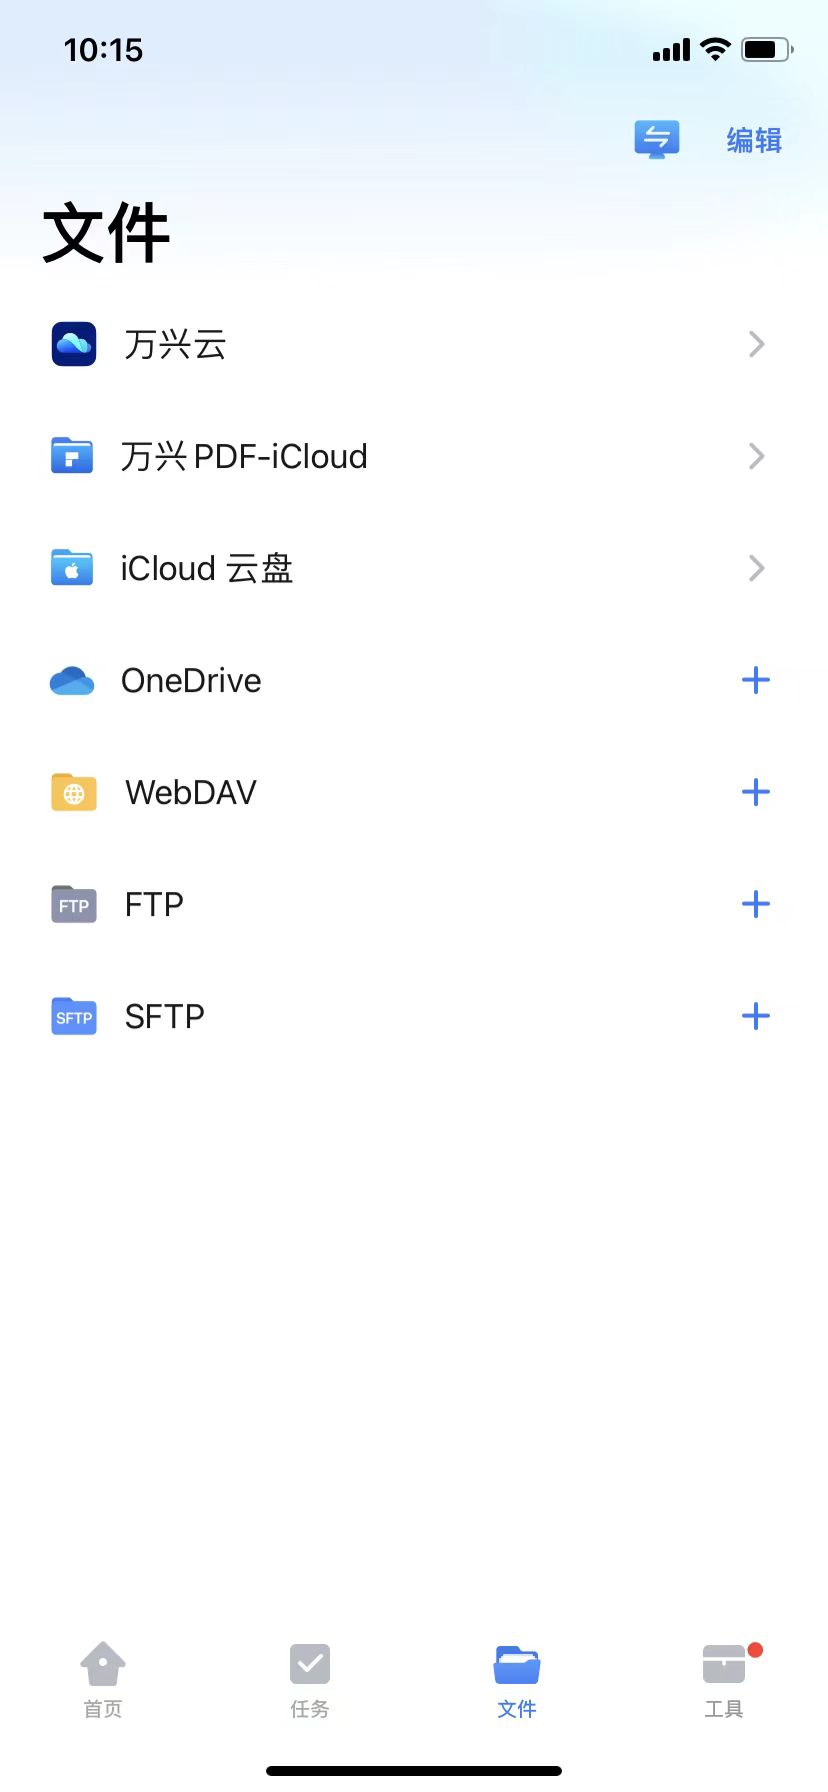Open iCloud 云盘 via chevron arrow

[x=756, y=568]
